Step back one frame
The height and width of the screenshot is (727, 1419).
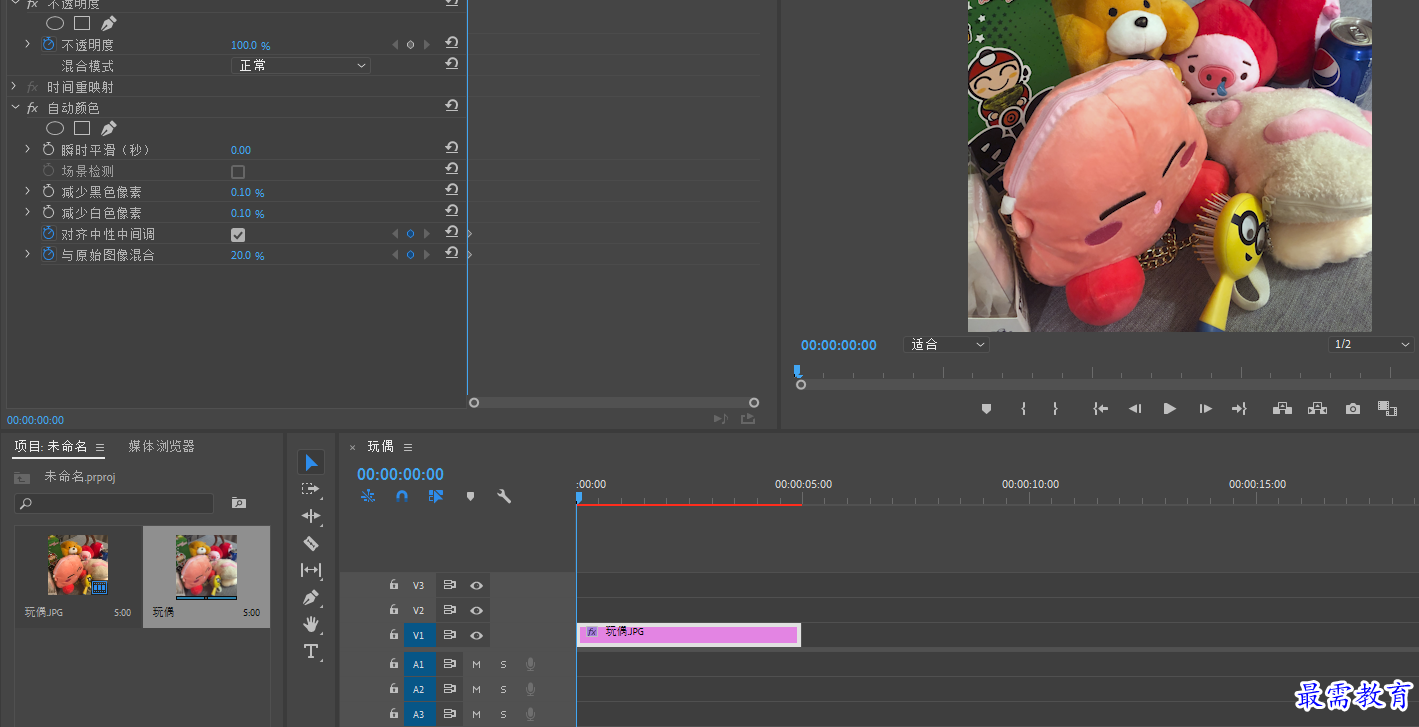click(1135, 408)
